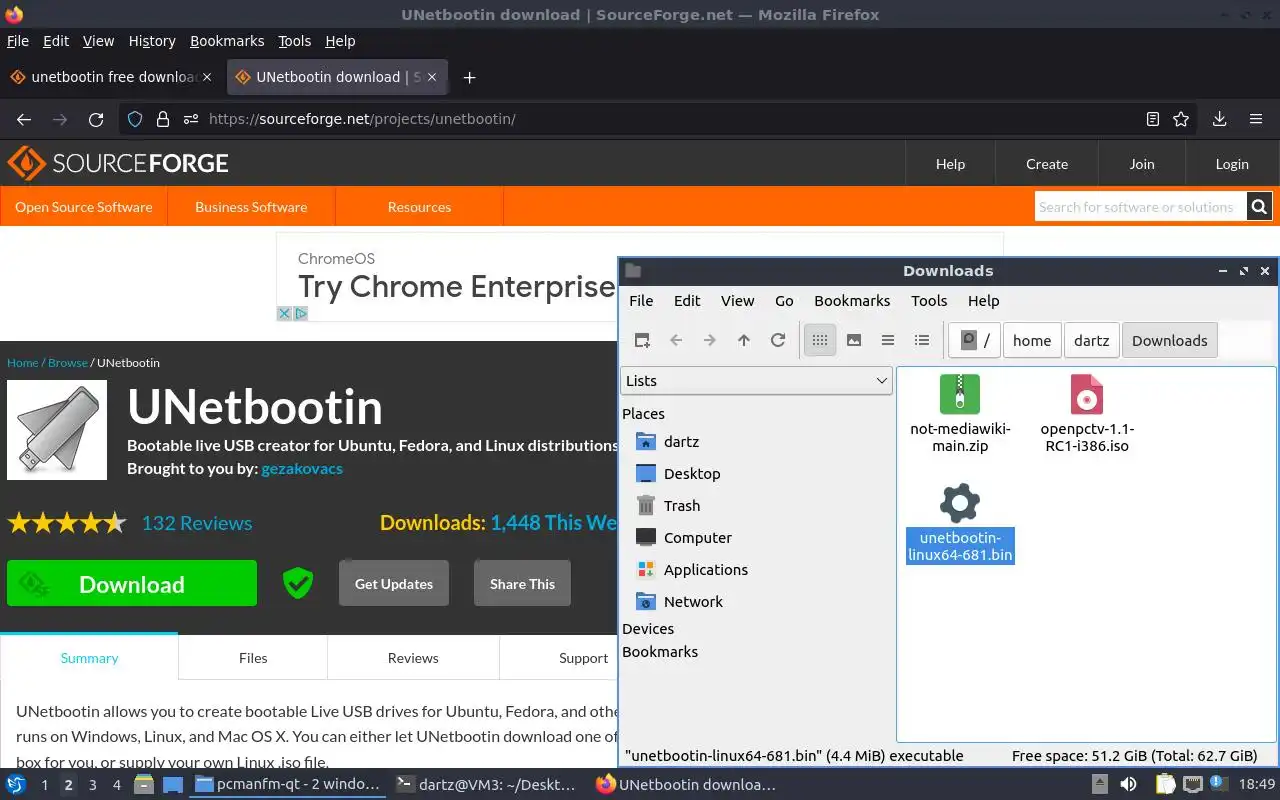Click the file manager back arrow
The image size is (1280, 800).
pyautogui.click(x=676, y=340)
